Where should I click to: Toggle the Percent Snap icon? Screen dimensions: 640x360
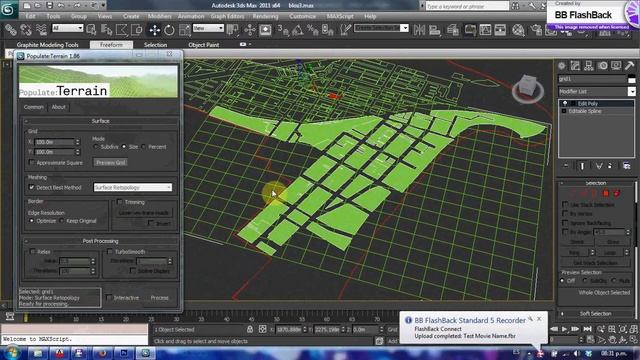313,30
